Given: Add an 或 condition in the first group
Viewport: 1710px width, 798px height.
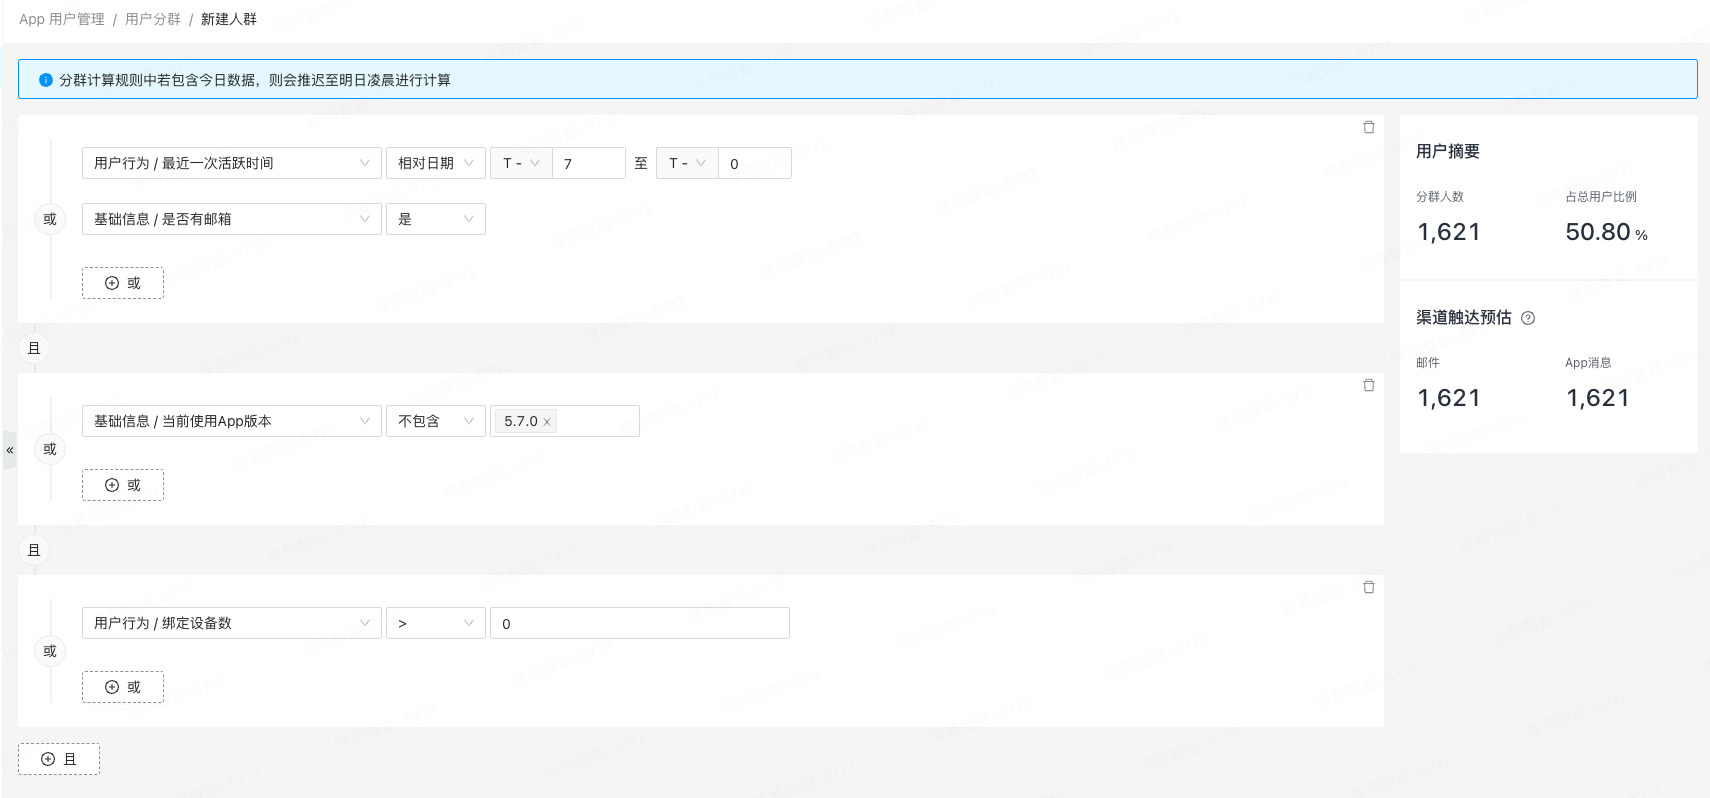Looking at the screenshot, I should point(123,283).
